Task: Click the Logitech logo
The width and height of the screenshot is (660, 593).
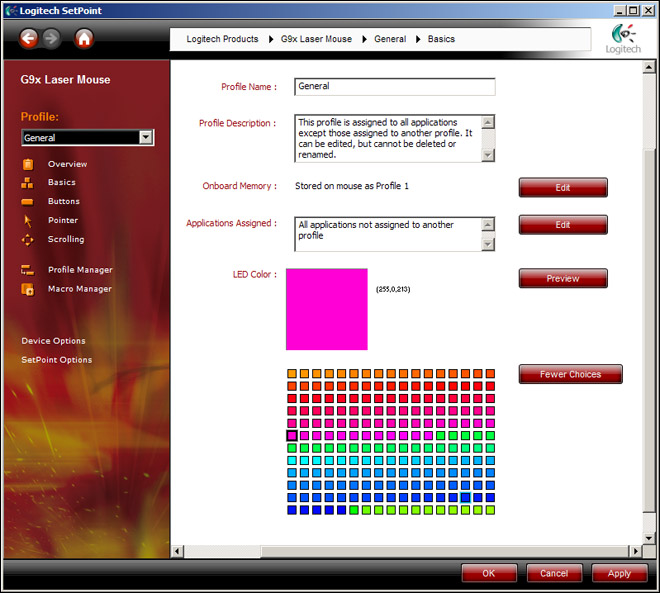Action: click(x=623, y=39)
